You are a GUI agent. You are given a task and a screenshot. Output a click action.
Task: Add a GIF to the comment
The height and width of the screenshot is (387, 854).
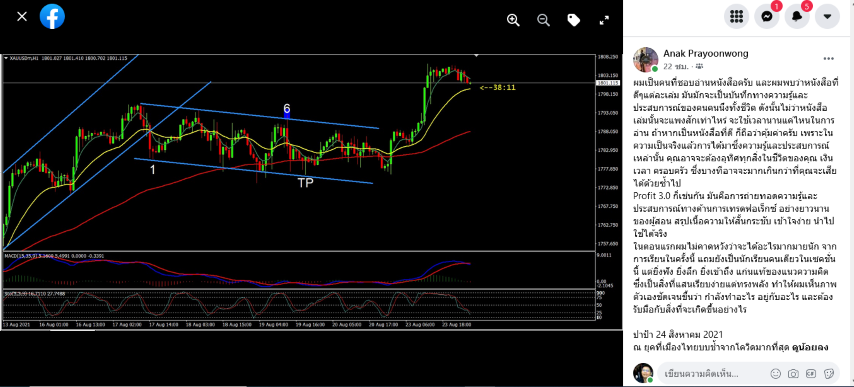tap(811, 374)
